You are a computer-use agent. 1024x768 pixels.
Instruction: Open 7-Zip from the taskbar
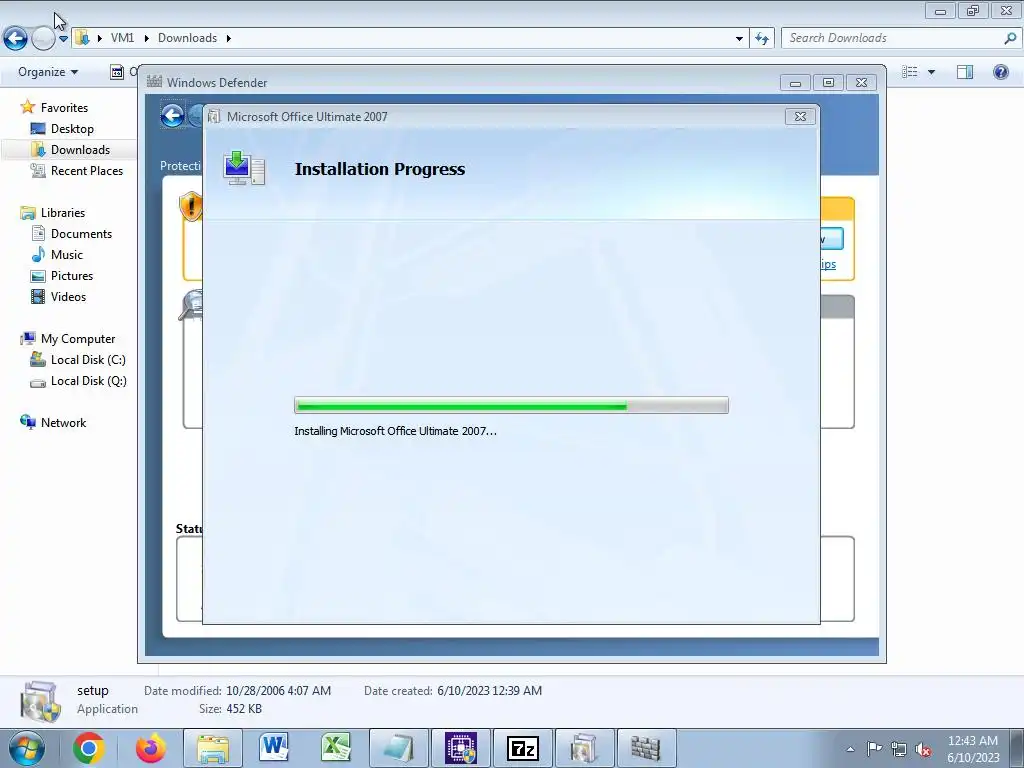(522, 748)
